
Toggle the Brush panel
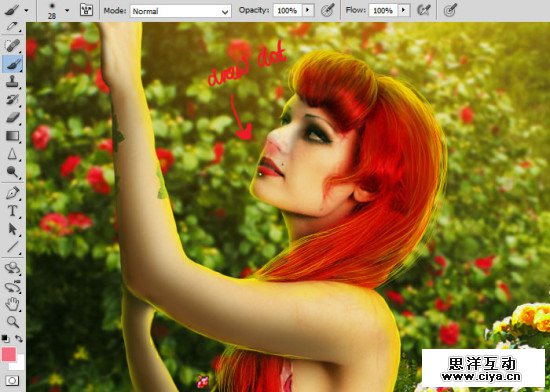click(x=86, y=10)
